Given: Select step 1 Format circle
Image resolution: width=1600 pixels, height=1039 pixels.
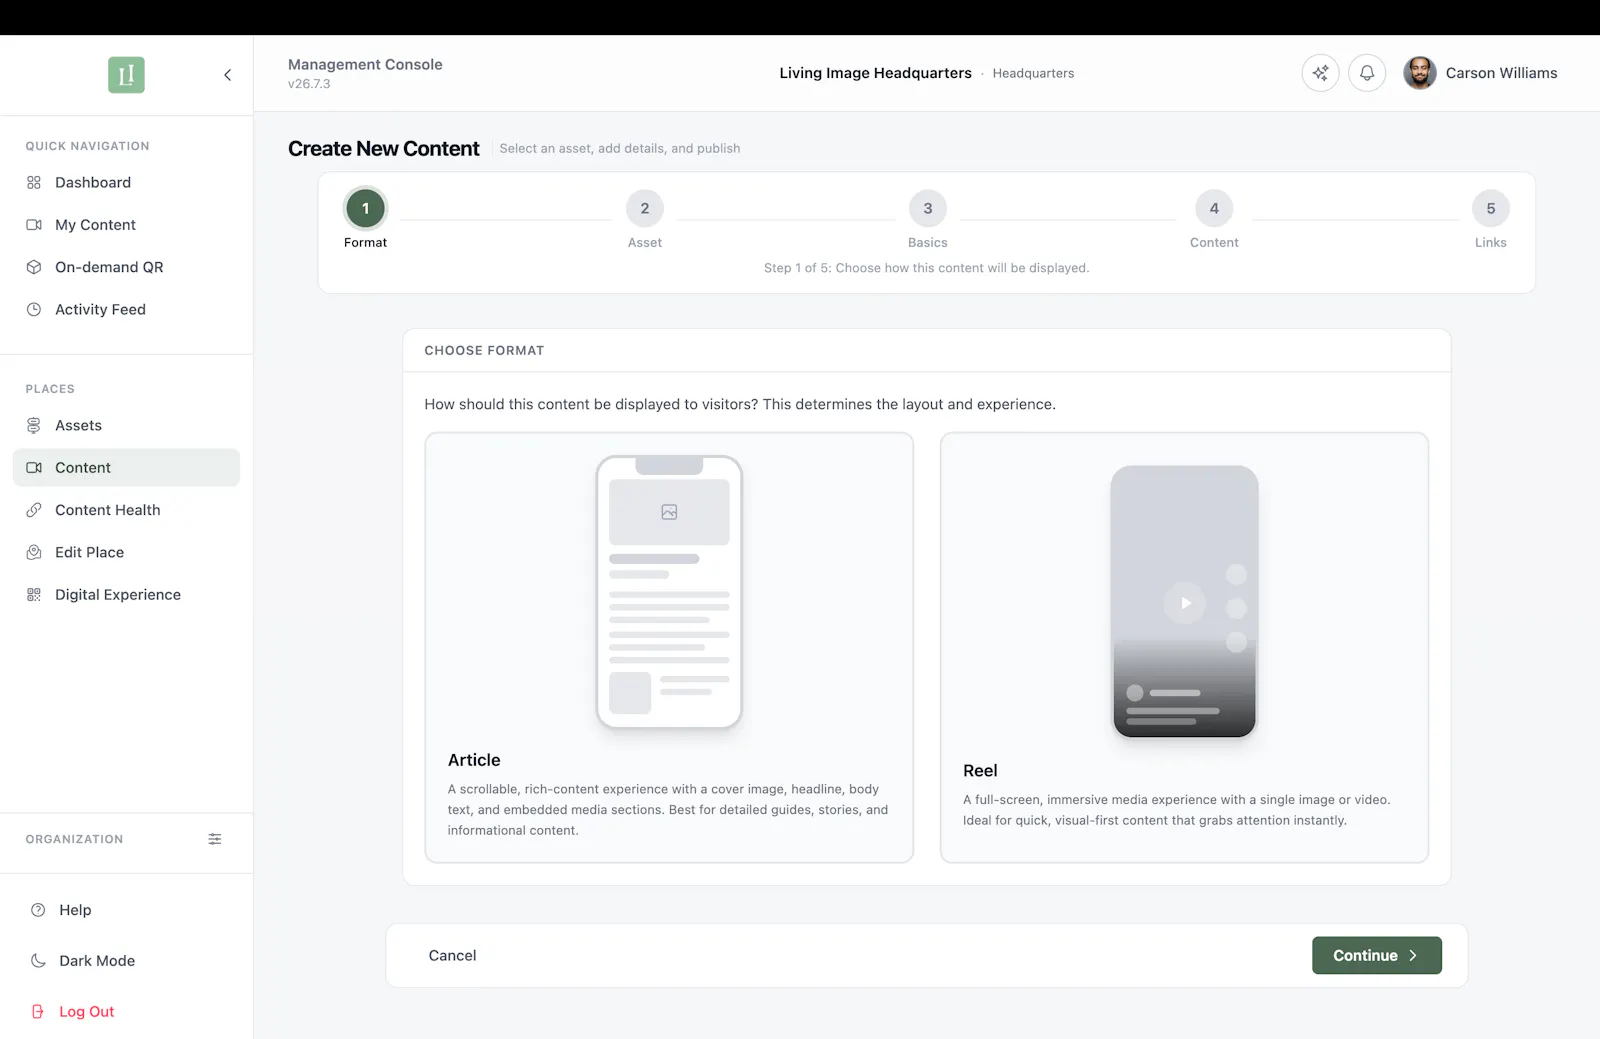Looking at the screenshot, I should tap(365, 208).
